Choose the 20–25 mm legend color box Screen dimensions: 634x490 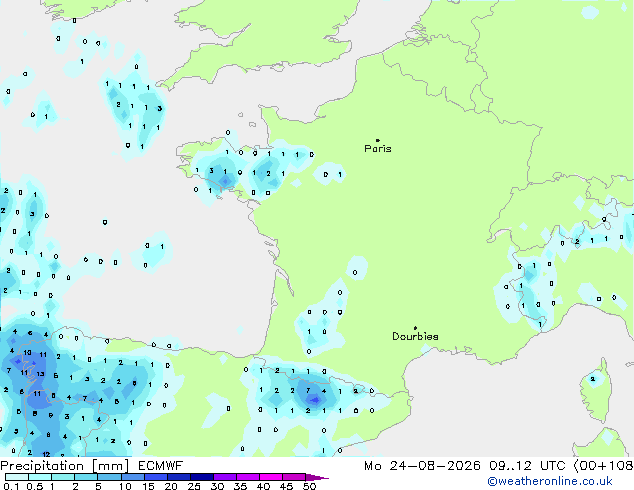178,477
